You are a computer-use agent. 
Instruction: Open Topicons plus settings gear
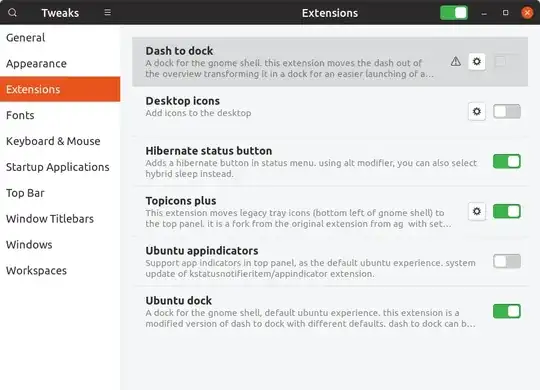click(x=477, y=211)
